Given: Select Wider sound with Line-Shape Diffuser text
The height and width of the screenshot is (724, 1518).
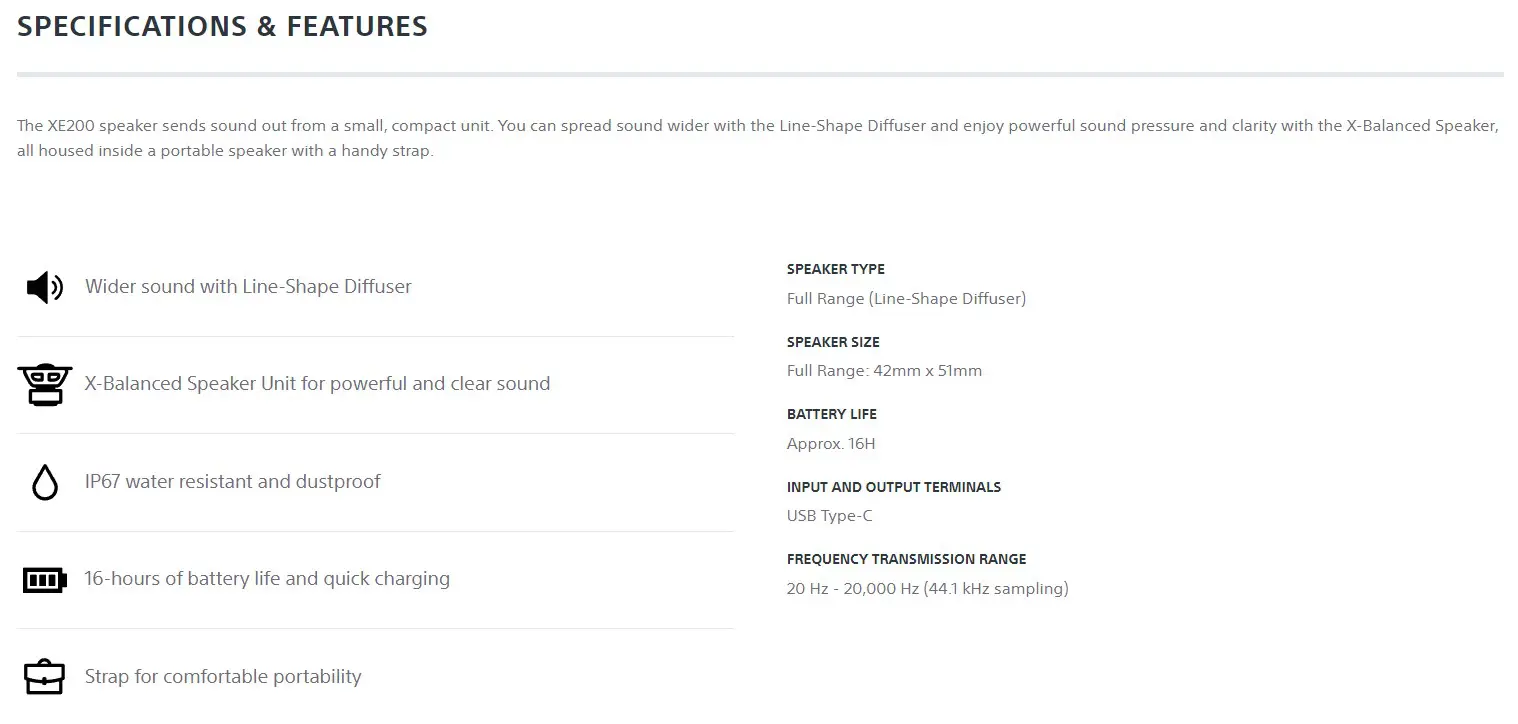Looking at the screenshot, I should click(248, 287).
